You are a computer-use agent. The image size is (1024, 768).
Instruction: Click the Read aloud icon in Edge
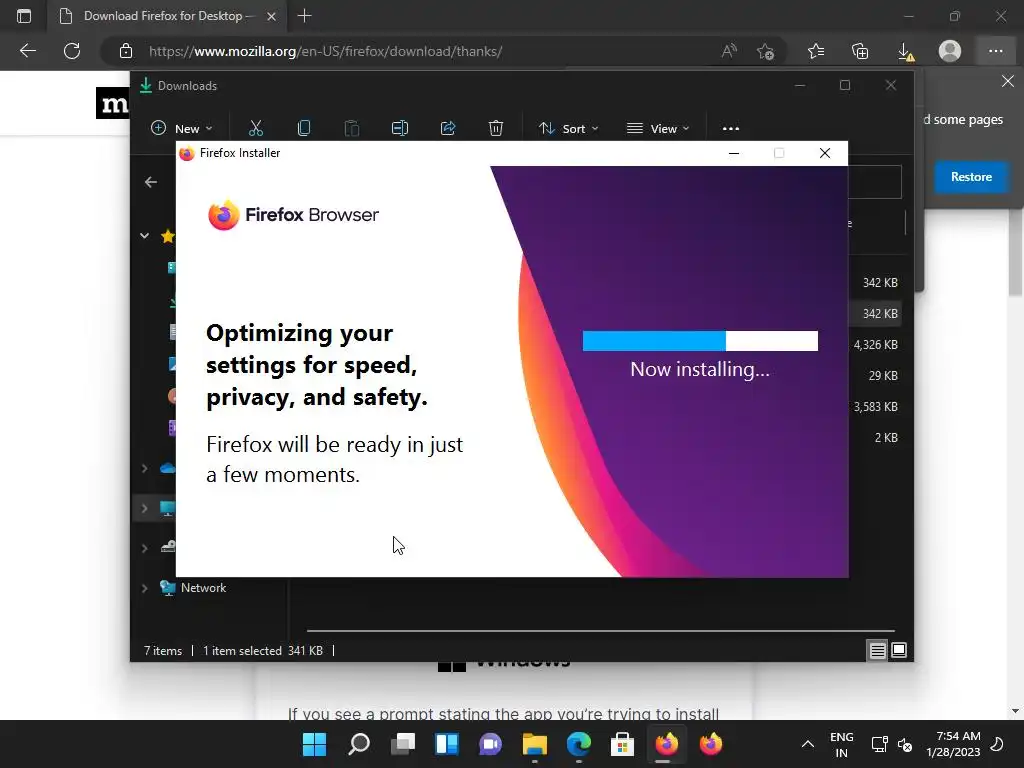[729, 51]
